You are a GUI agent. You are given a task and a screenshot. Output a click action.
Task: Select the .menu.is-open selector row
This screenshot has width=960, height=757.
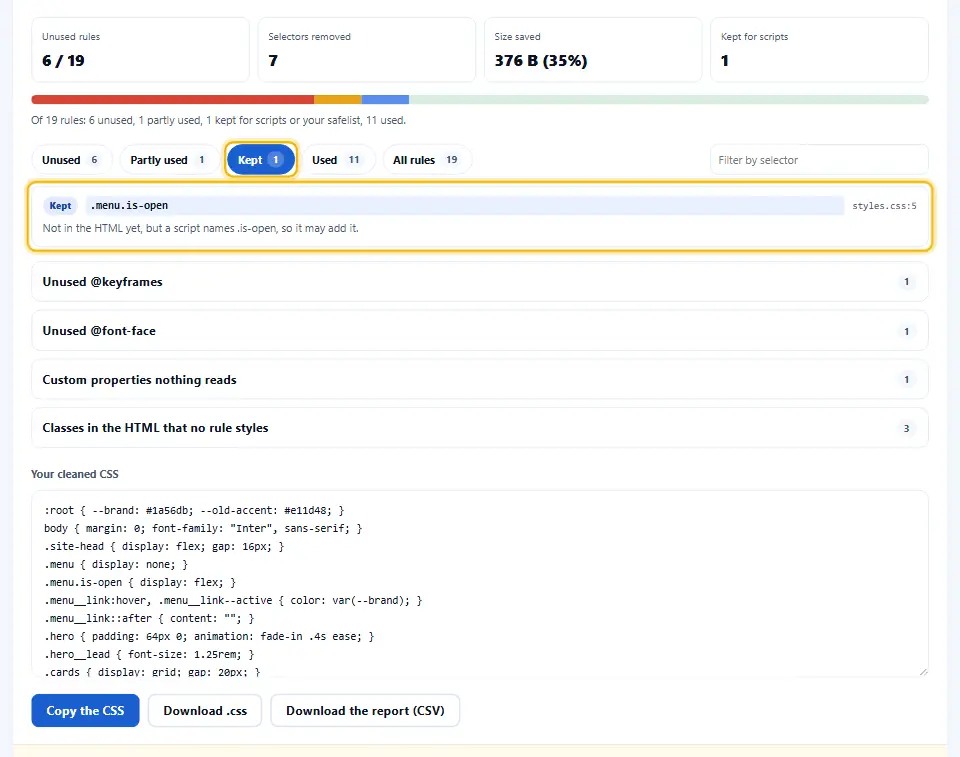[480, 216]
